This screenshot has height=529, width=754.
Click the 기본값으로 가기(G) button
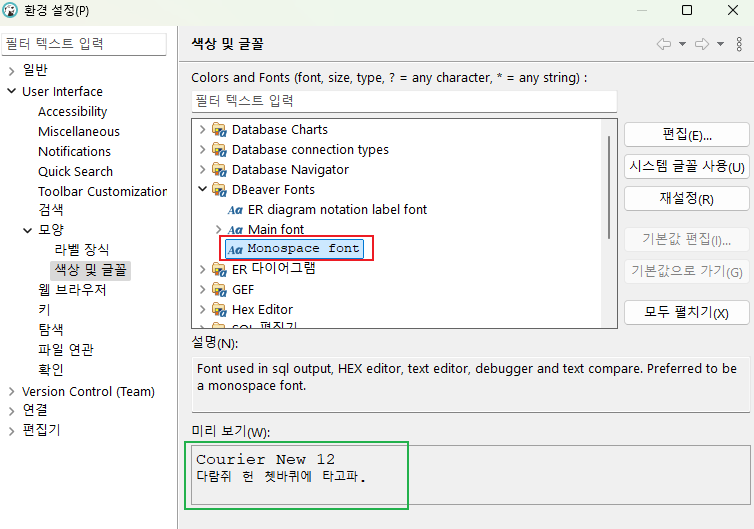687,271
